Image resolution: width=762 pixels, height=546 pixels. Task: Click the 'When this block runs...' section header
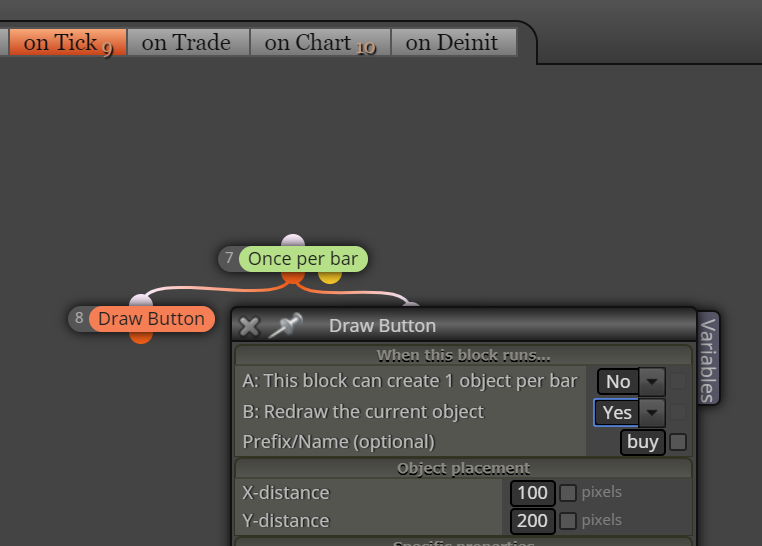pos(463,356)
